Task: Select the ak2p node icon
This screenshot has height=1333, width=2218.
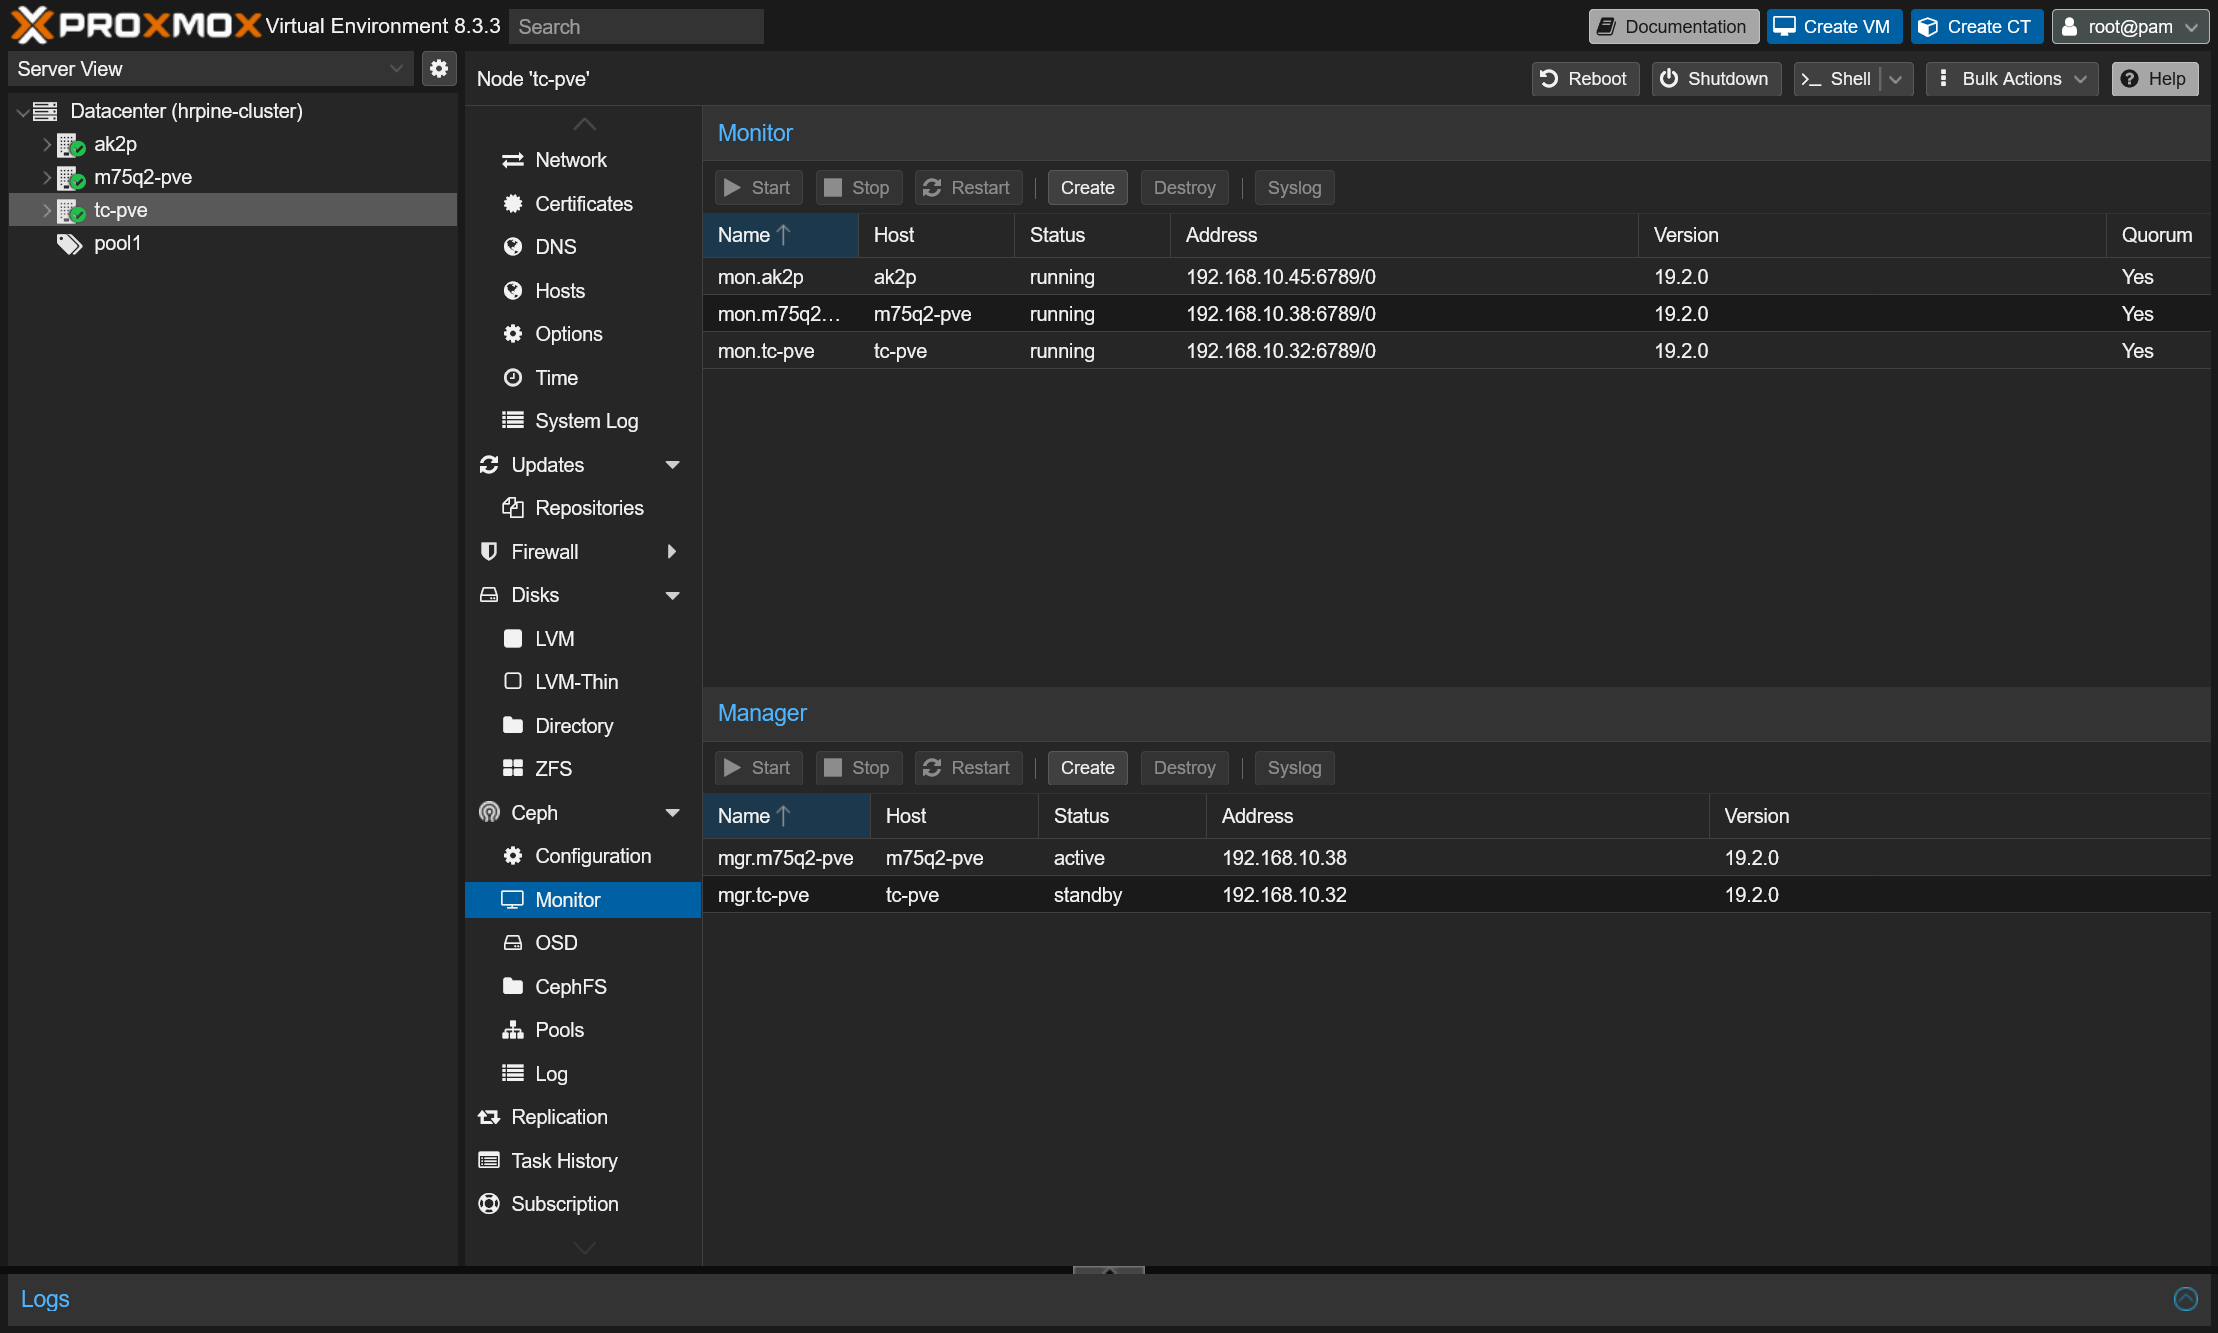Action: point(70,145)
